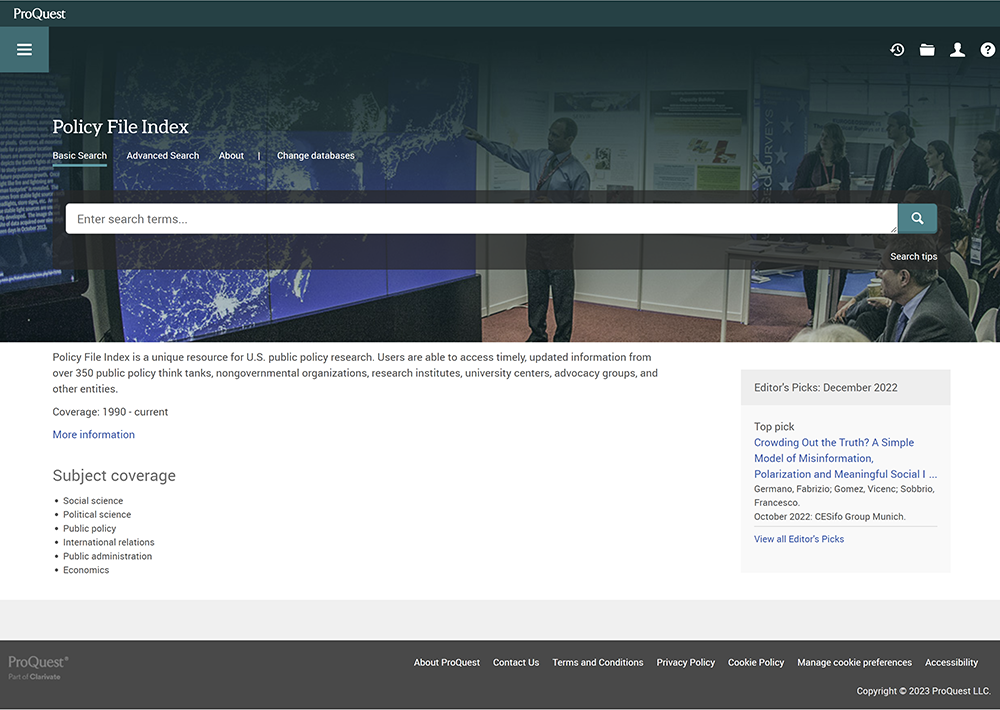Open saved items folder icon

[x=927, y=50]
